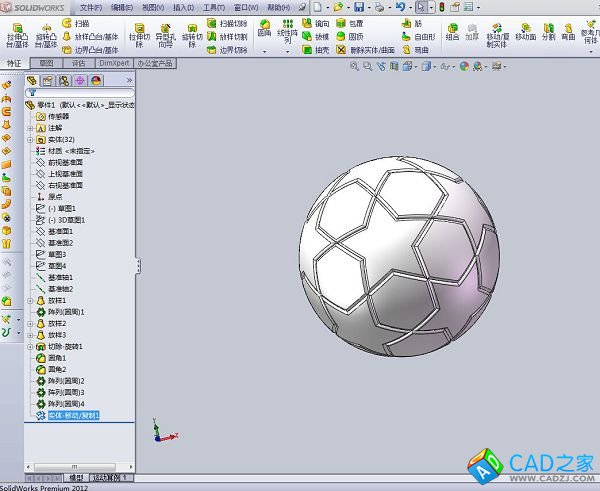This screenshot has width=600, height=491.
Task: Open the DimXpertManager target icon tab
Action: tap(78, 80)
